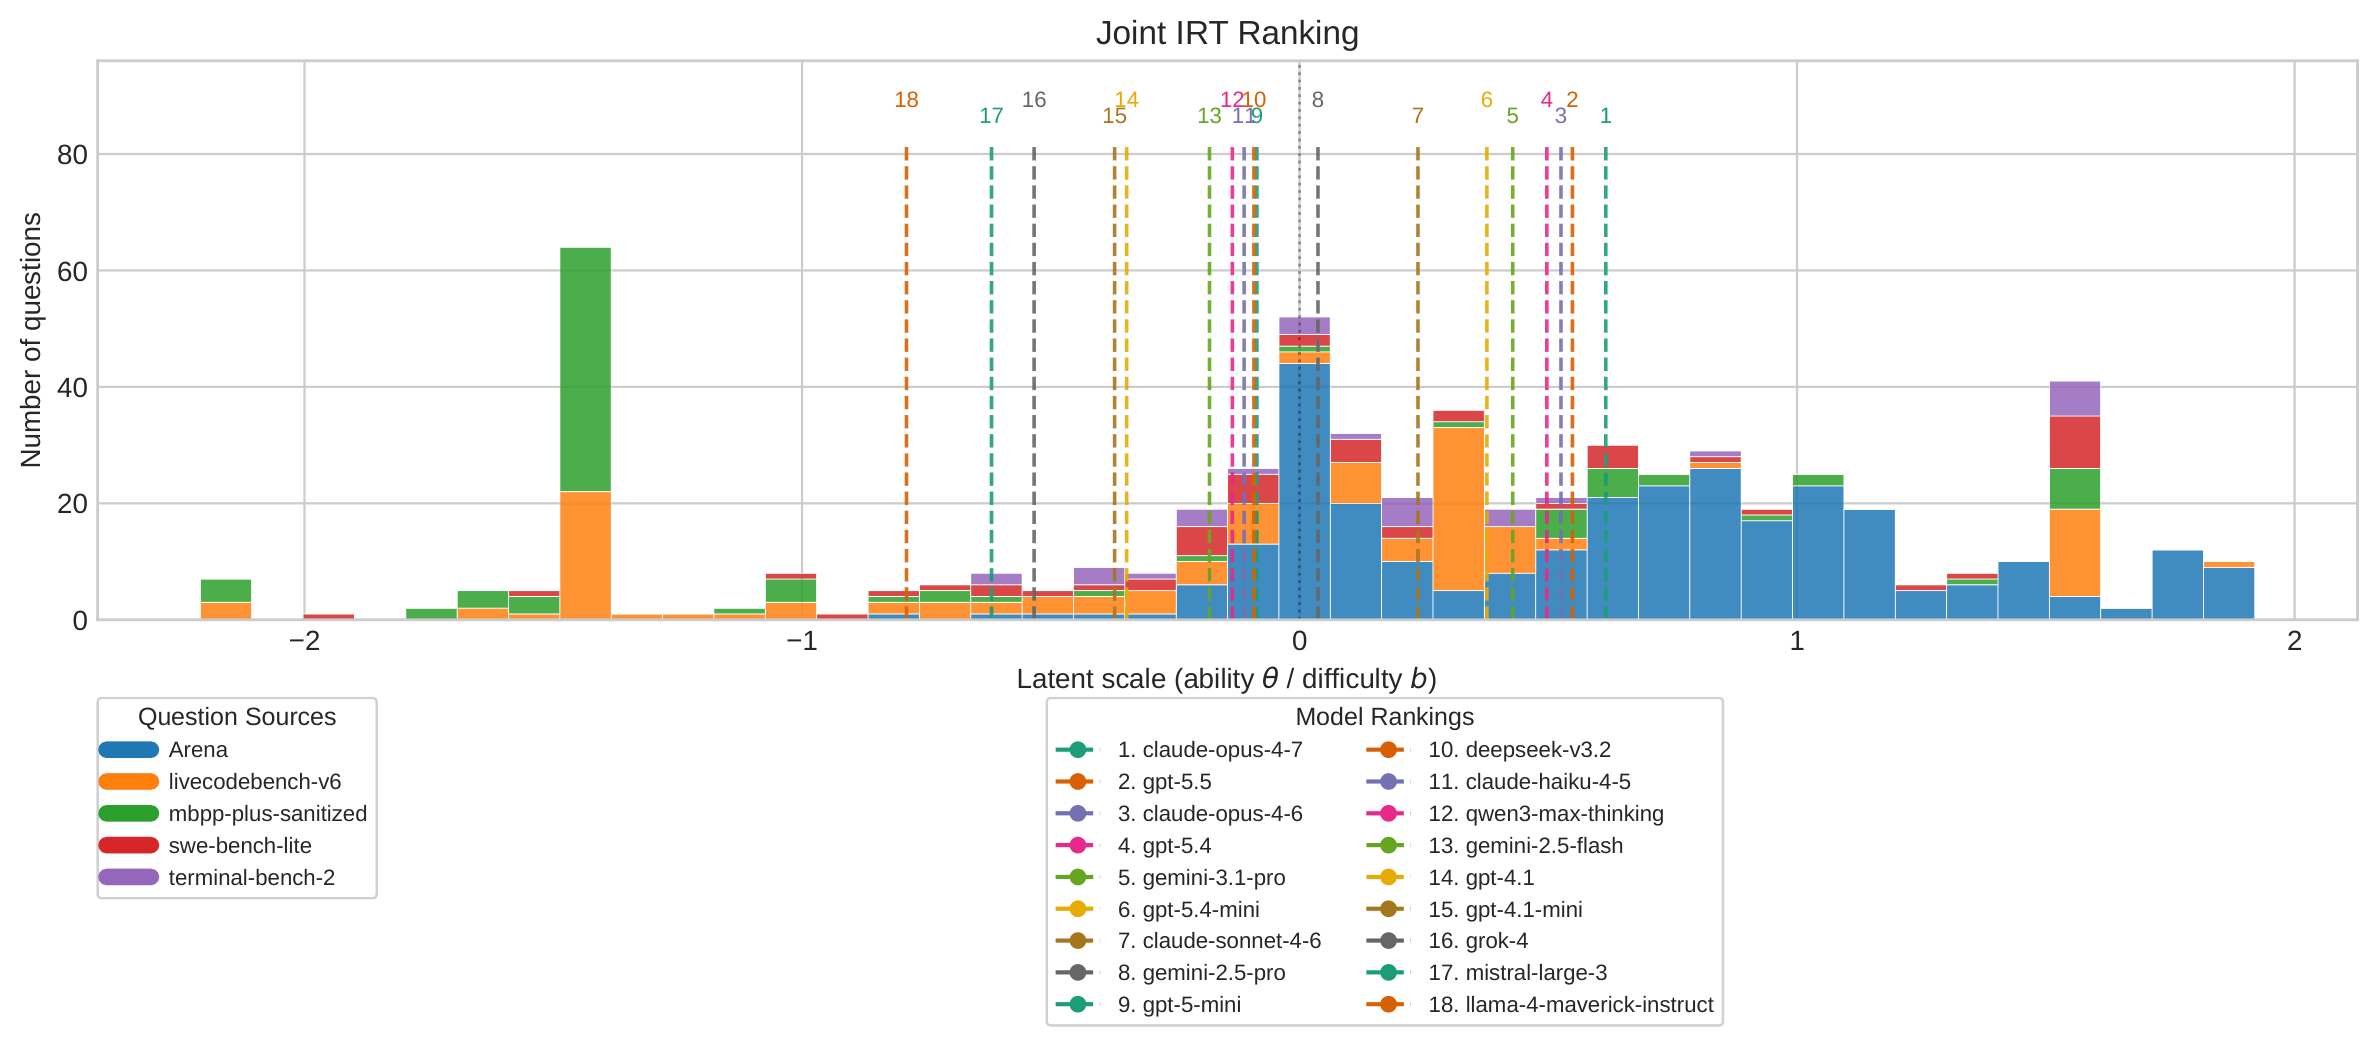Click the gpt-5.5 legend marker
This screenshot has height=1046, width=2378.
point(1078,782)
